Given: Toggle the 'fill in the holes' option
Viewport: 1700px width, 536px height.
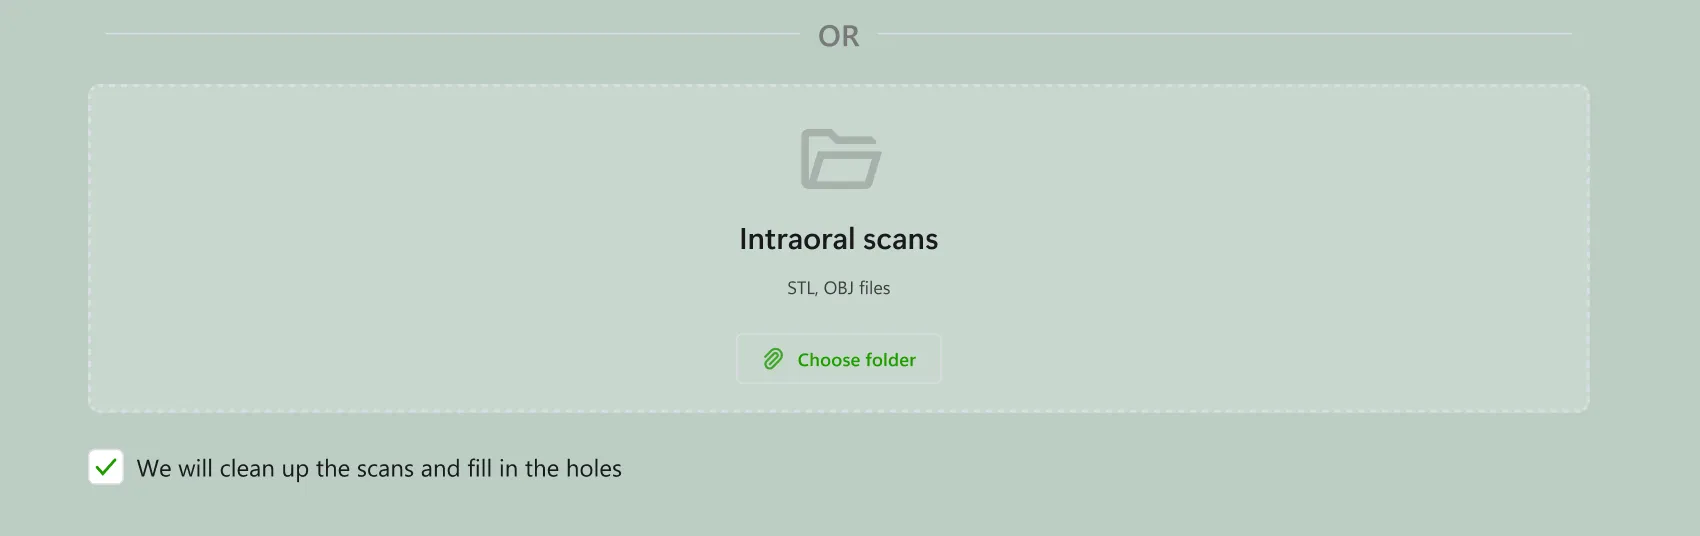Looking at the screenshot, I should (x=106, y=467).
